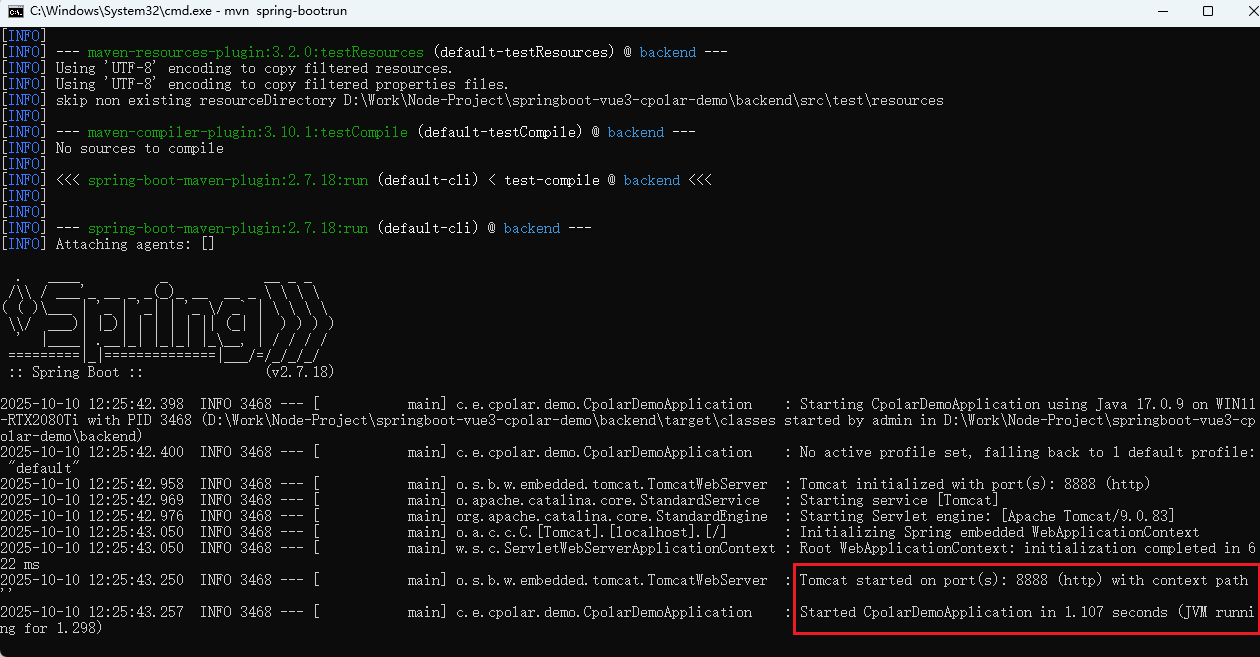Maximize the cmd.exe window
Viewport: 1260px width, 657px height.
click(1207, 11)
